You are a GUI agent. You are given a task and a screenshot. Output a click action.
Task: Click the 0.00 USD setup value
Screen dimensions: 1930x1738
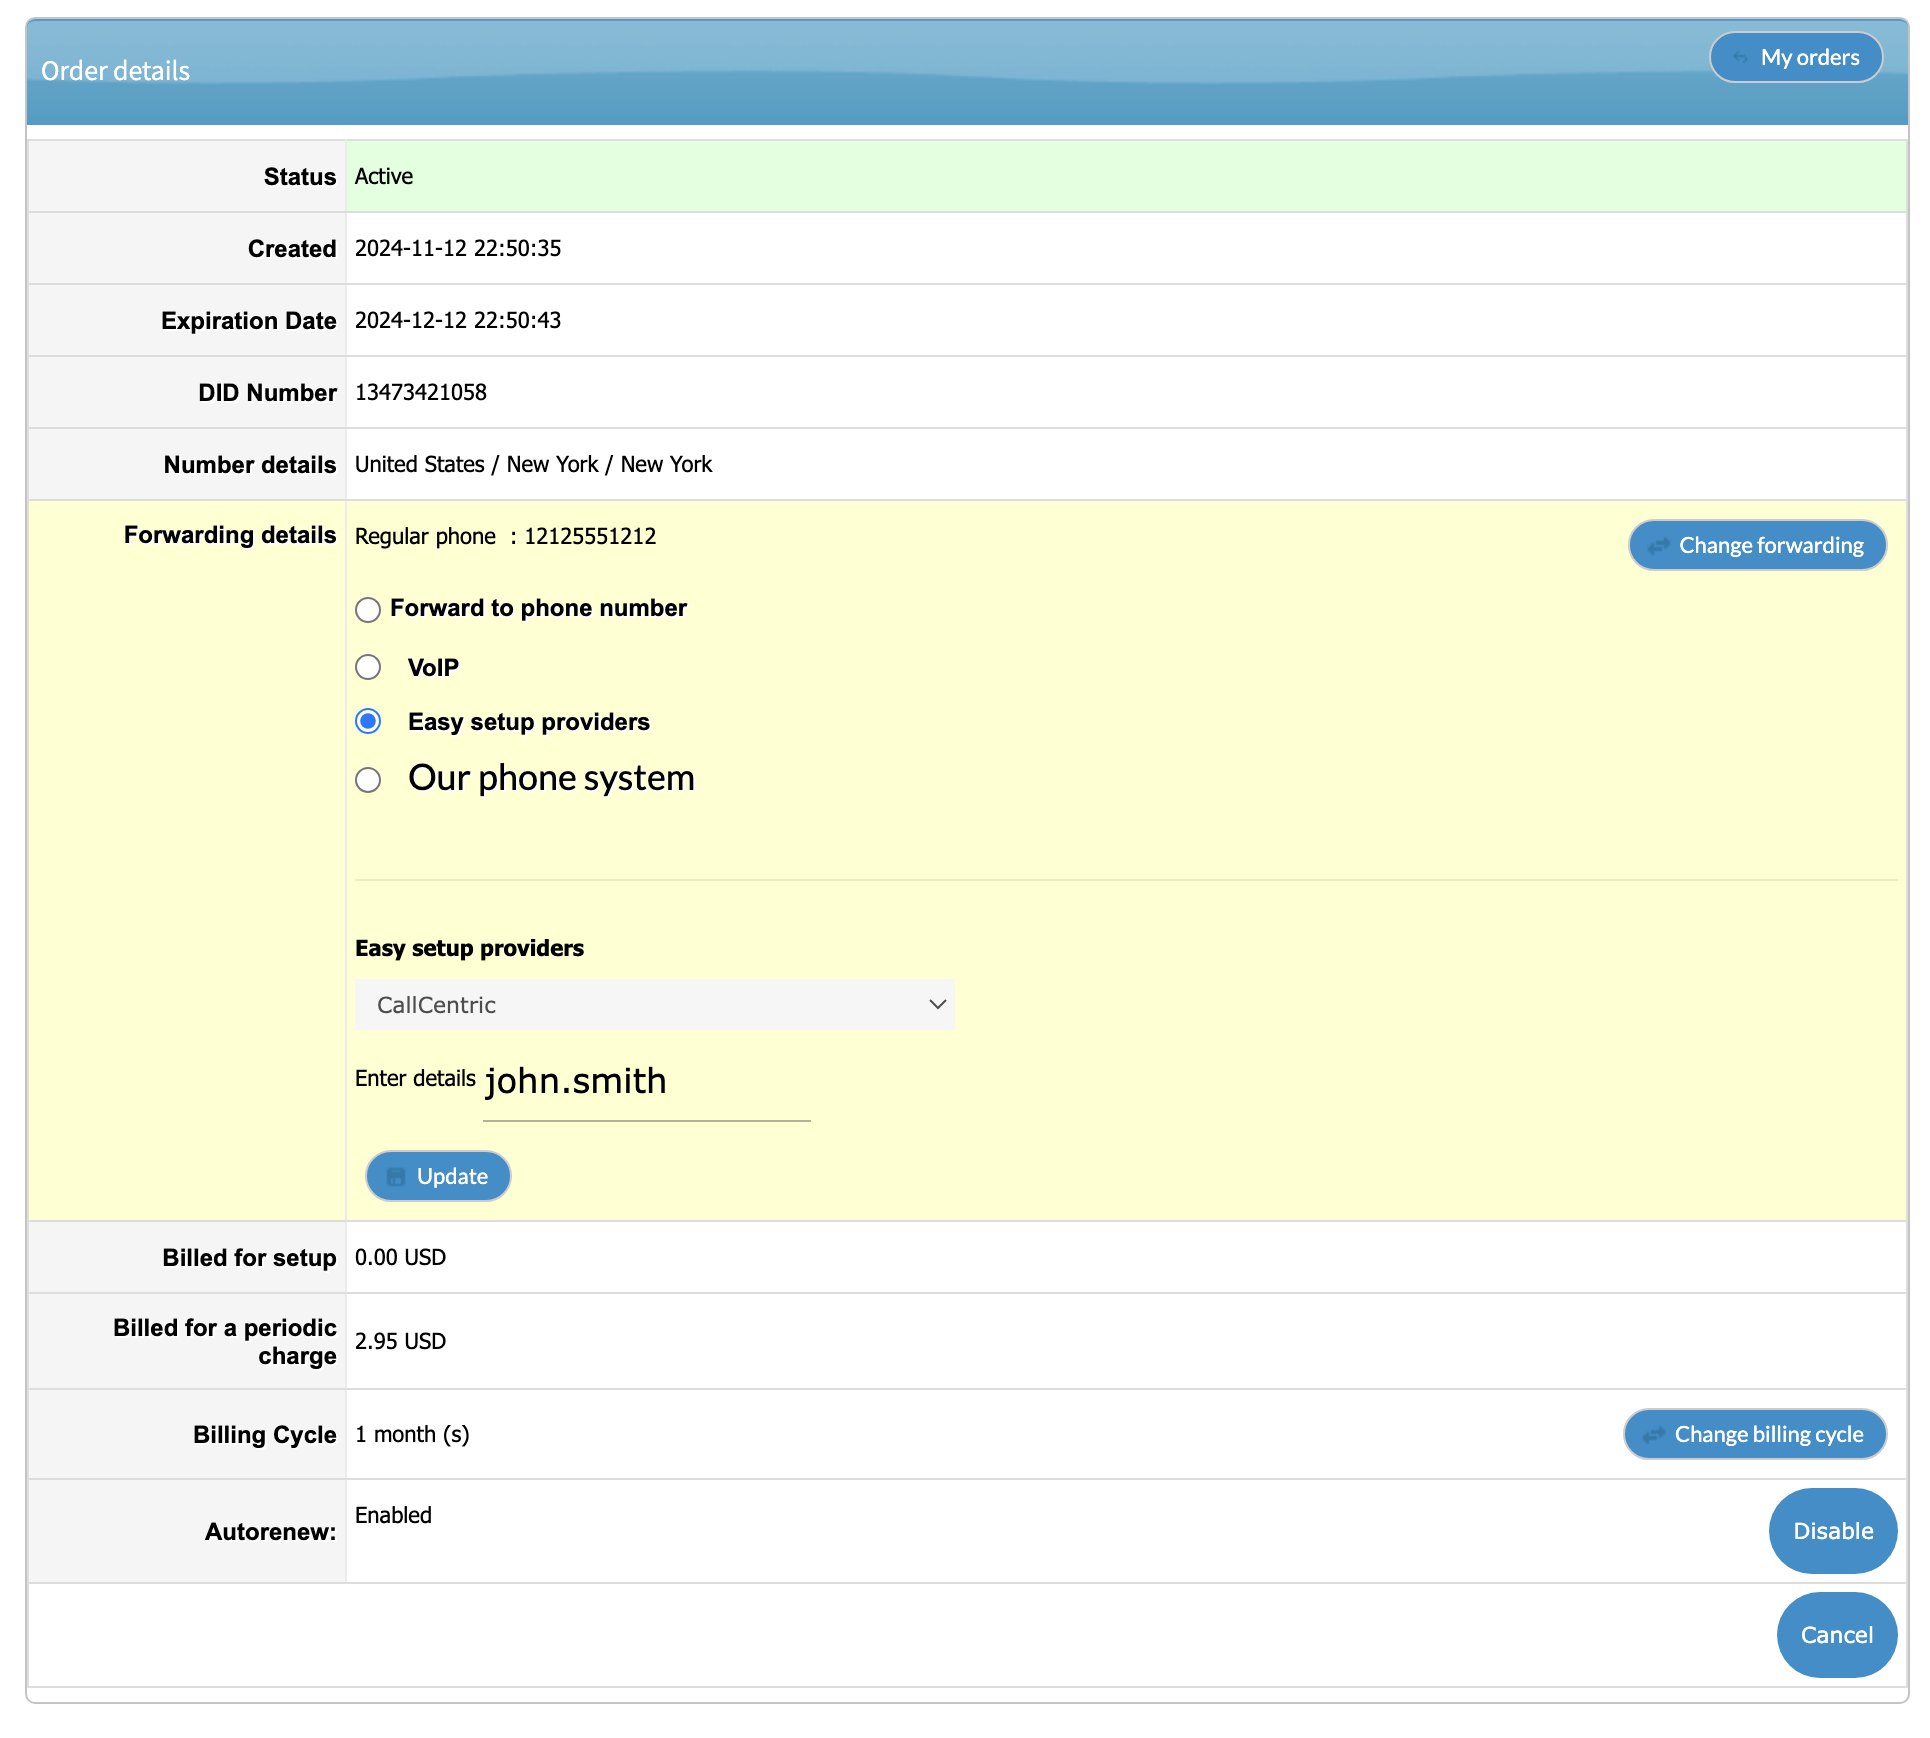[400, 1257]
